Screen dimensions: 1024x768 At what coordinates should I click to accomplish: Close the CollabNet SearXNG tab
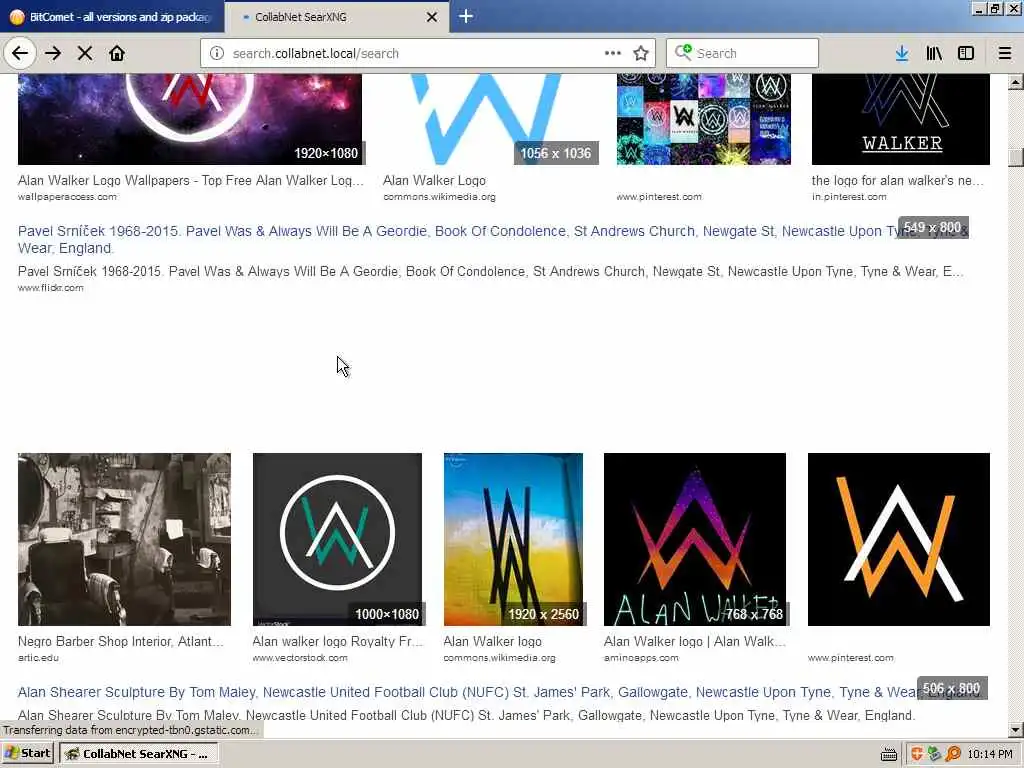432,17
